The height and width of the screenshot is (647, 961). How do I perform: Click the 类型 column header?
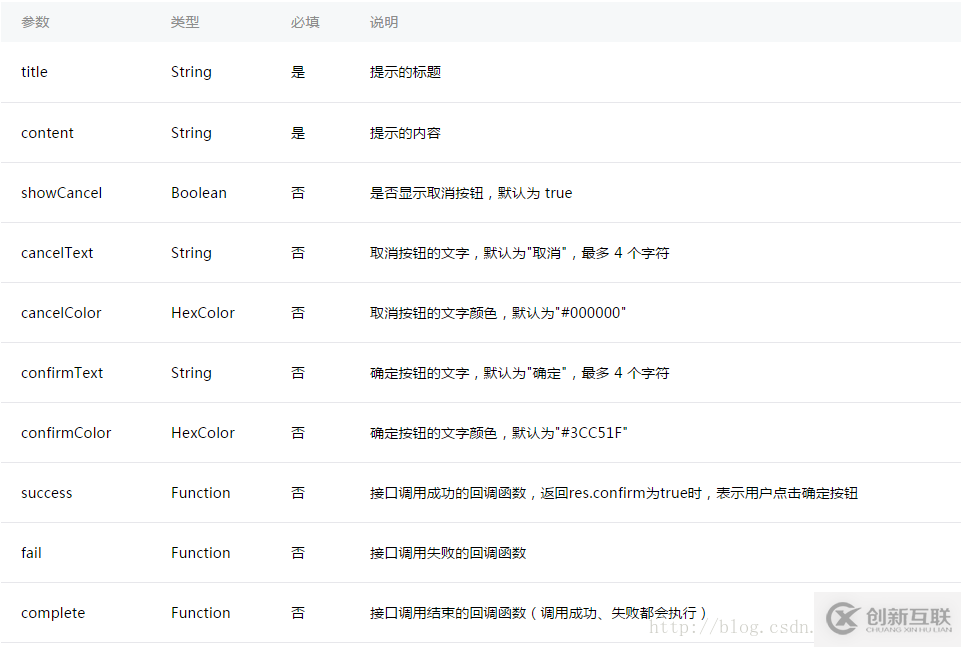(x=186, y=21)
